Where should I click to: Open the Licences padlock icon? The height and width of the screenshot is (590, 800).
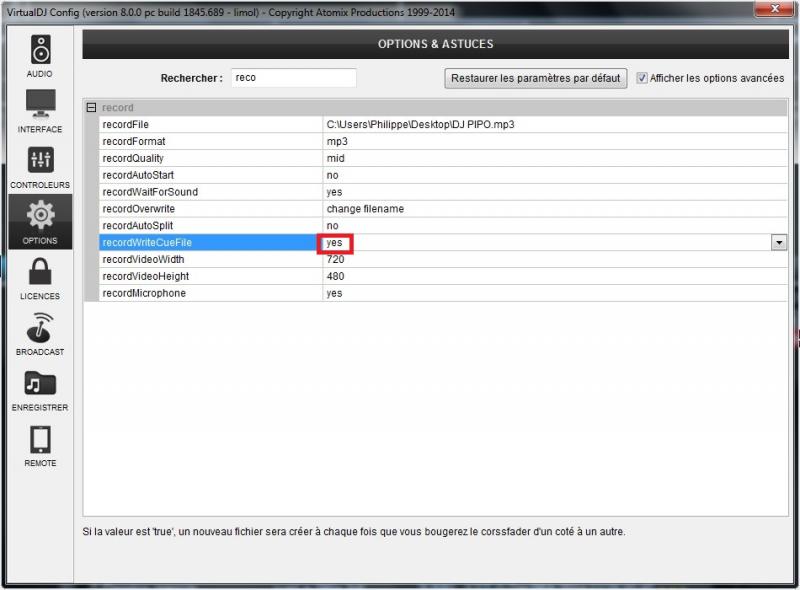tap(40, 271)
